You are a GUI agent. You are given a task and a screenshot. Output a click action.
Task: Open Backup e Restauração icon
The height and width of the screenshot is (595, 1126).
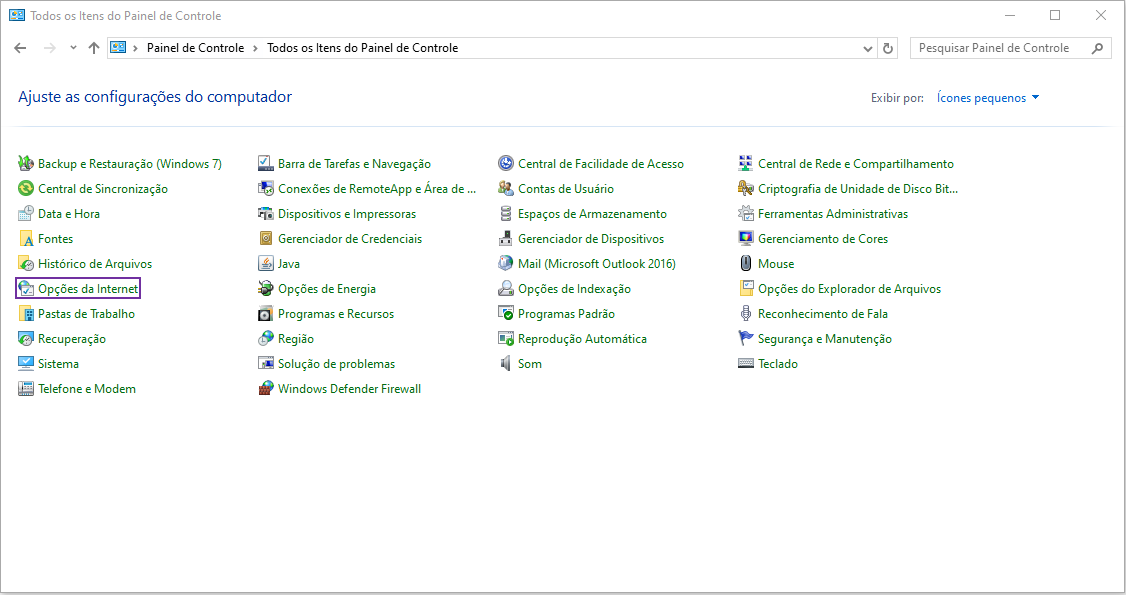(x=26, y=164)
